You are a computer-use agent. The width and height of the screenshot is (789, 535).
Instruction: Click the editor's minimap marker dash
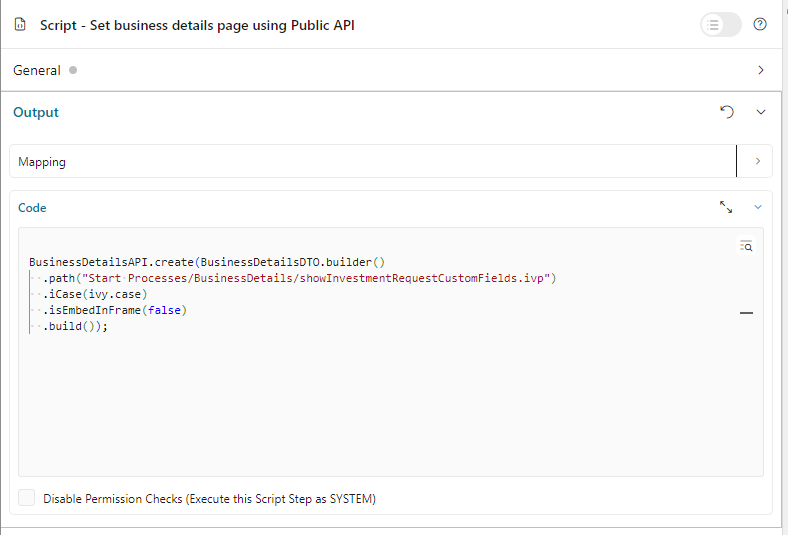[746, 313]
